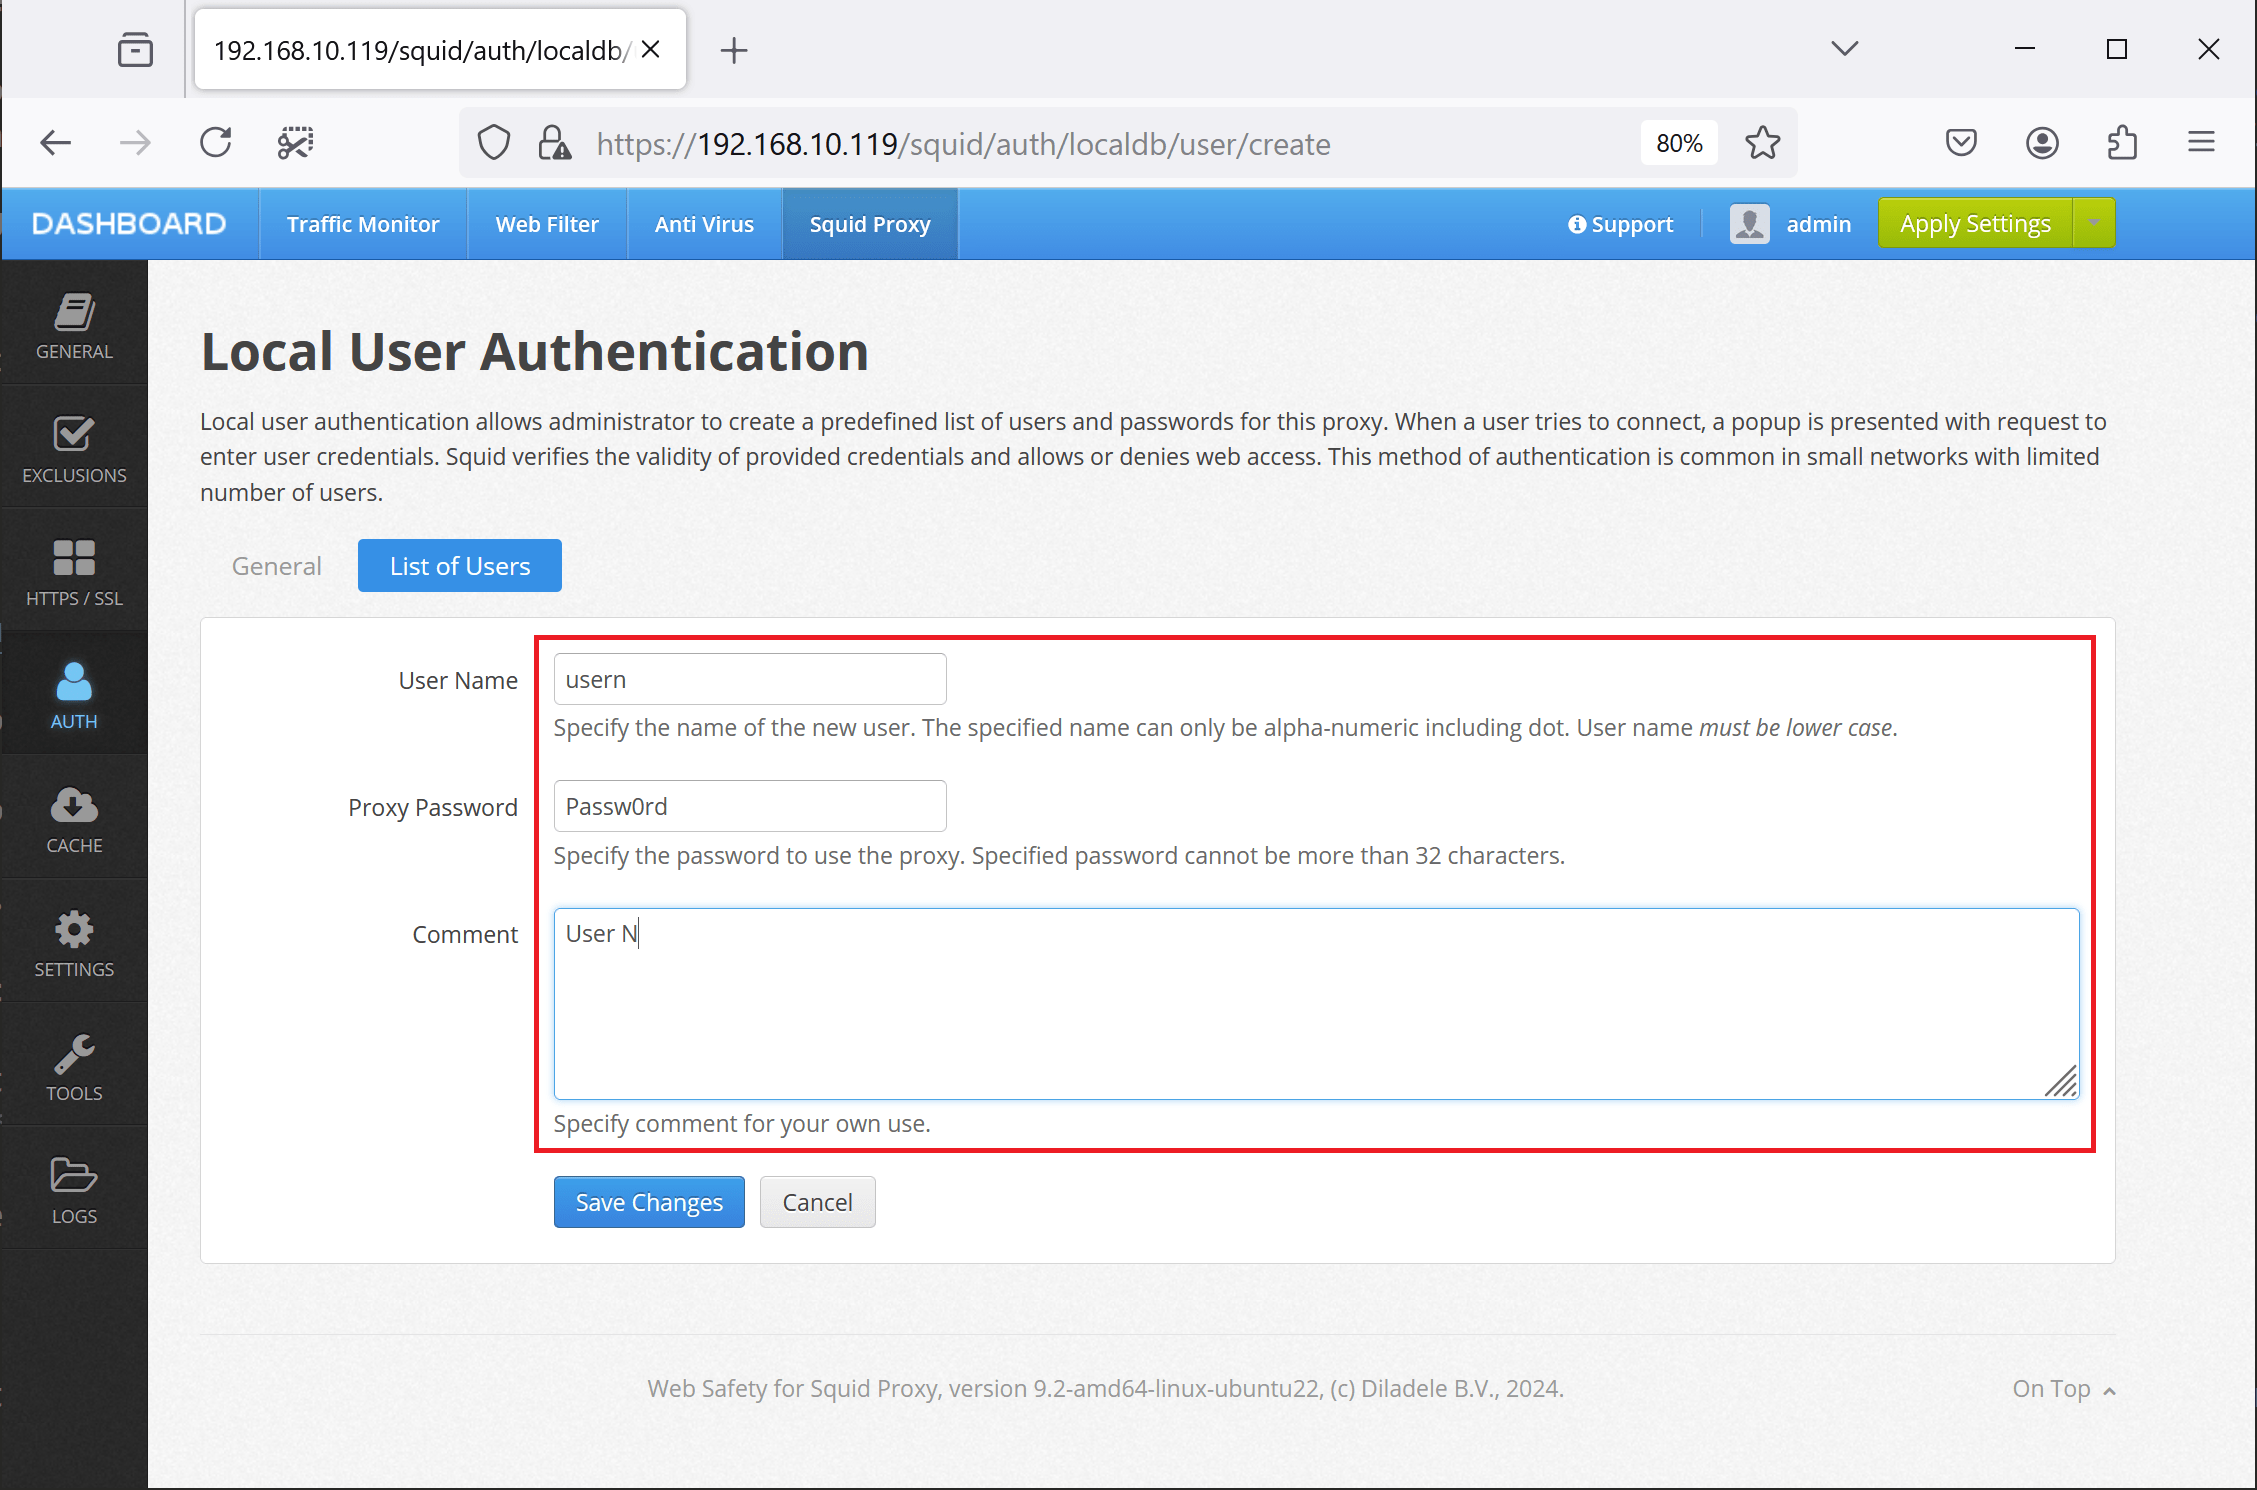Open the Web Filter menu
The width and height of the screenshot is (2257, 1490).
click(x=547, y=224)
